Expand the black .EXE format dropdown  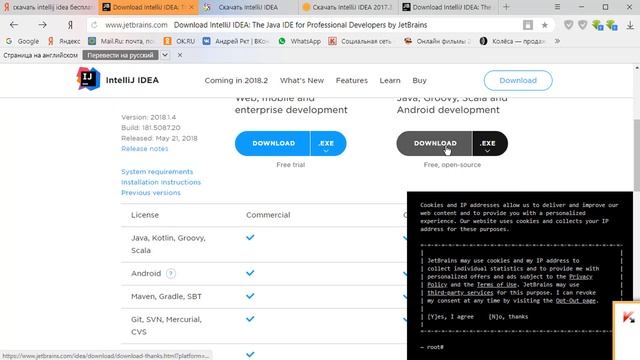click(489, 144)
